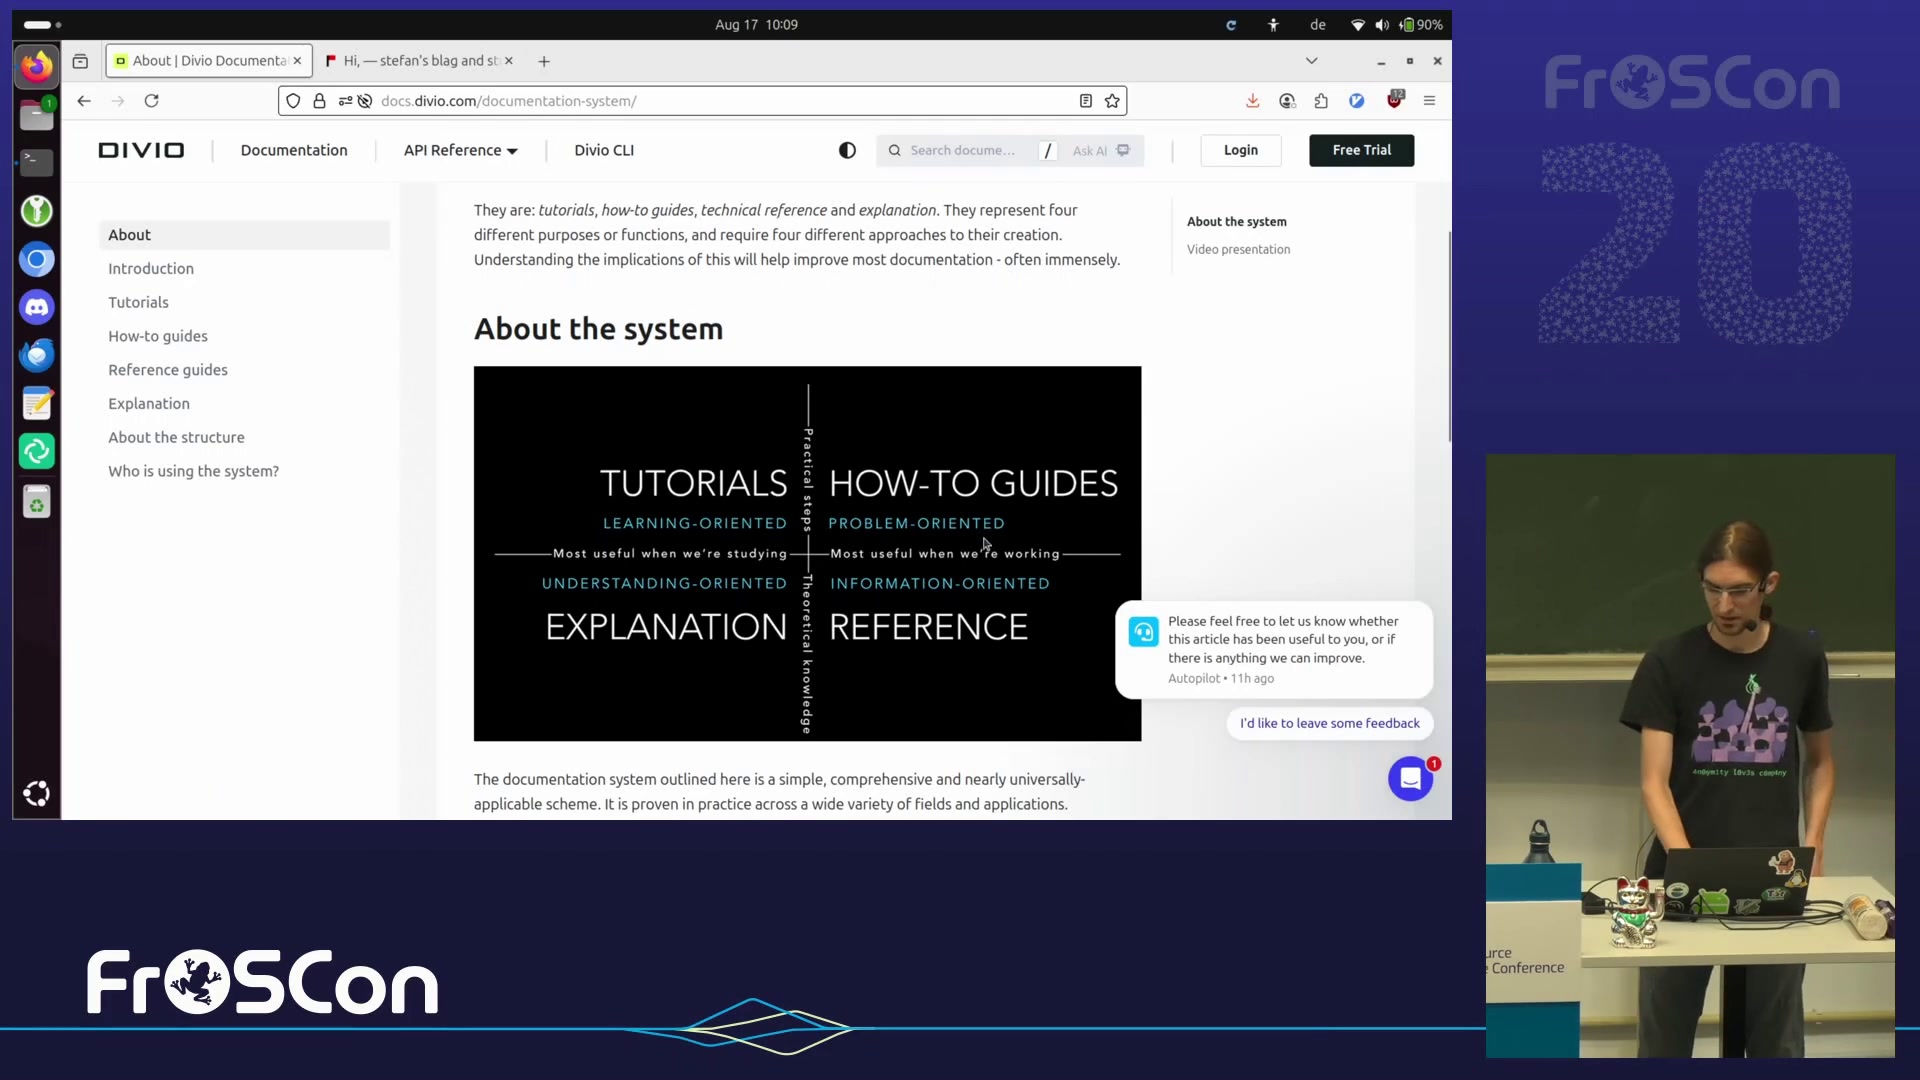1920x1080 pixels.
Task: Click the page vertical scrollbar
Action: pos(1448,336)
